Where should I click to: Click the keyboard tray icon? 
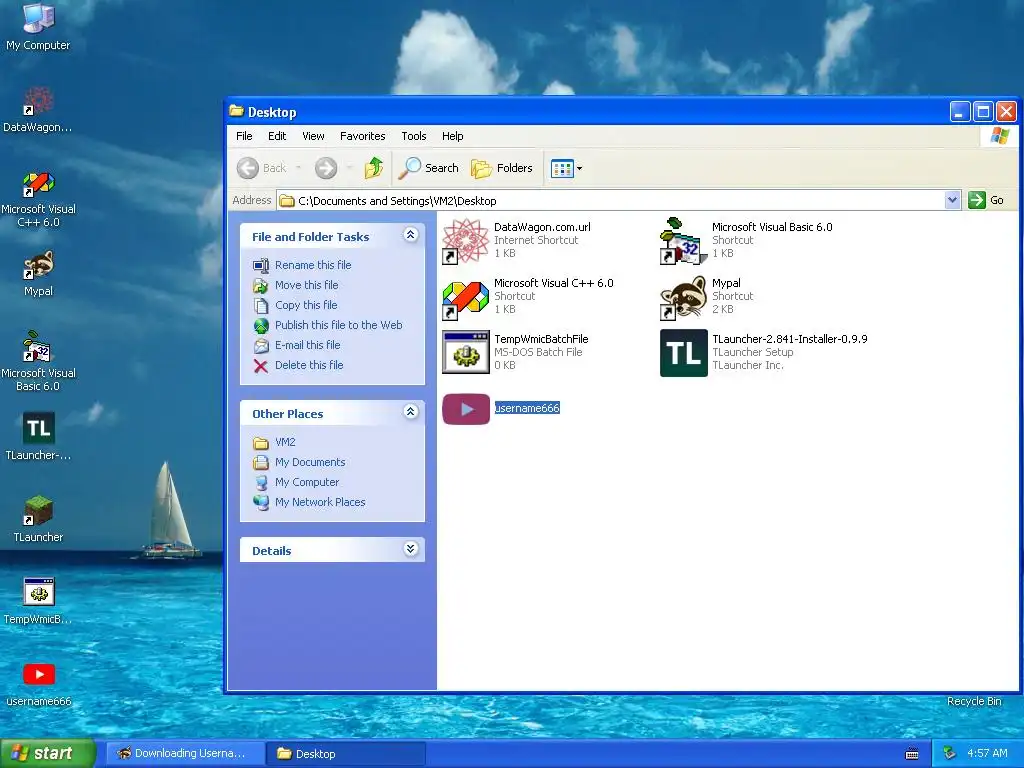click(912, 754)
